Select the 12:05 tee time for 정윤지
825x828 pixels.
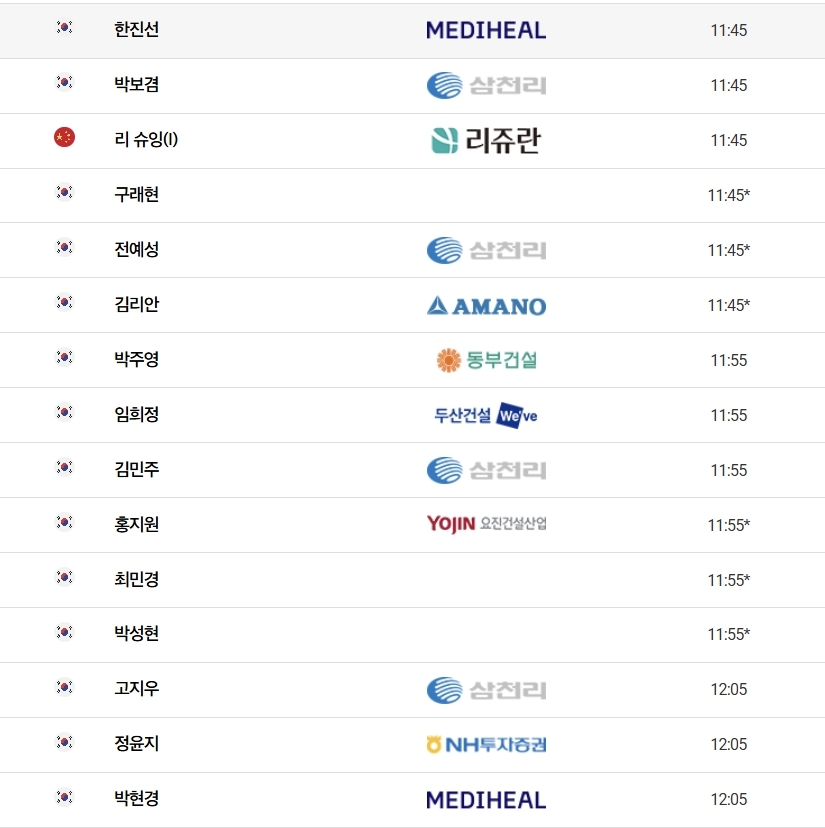[x=728, y=744]
